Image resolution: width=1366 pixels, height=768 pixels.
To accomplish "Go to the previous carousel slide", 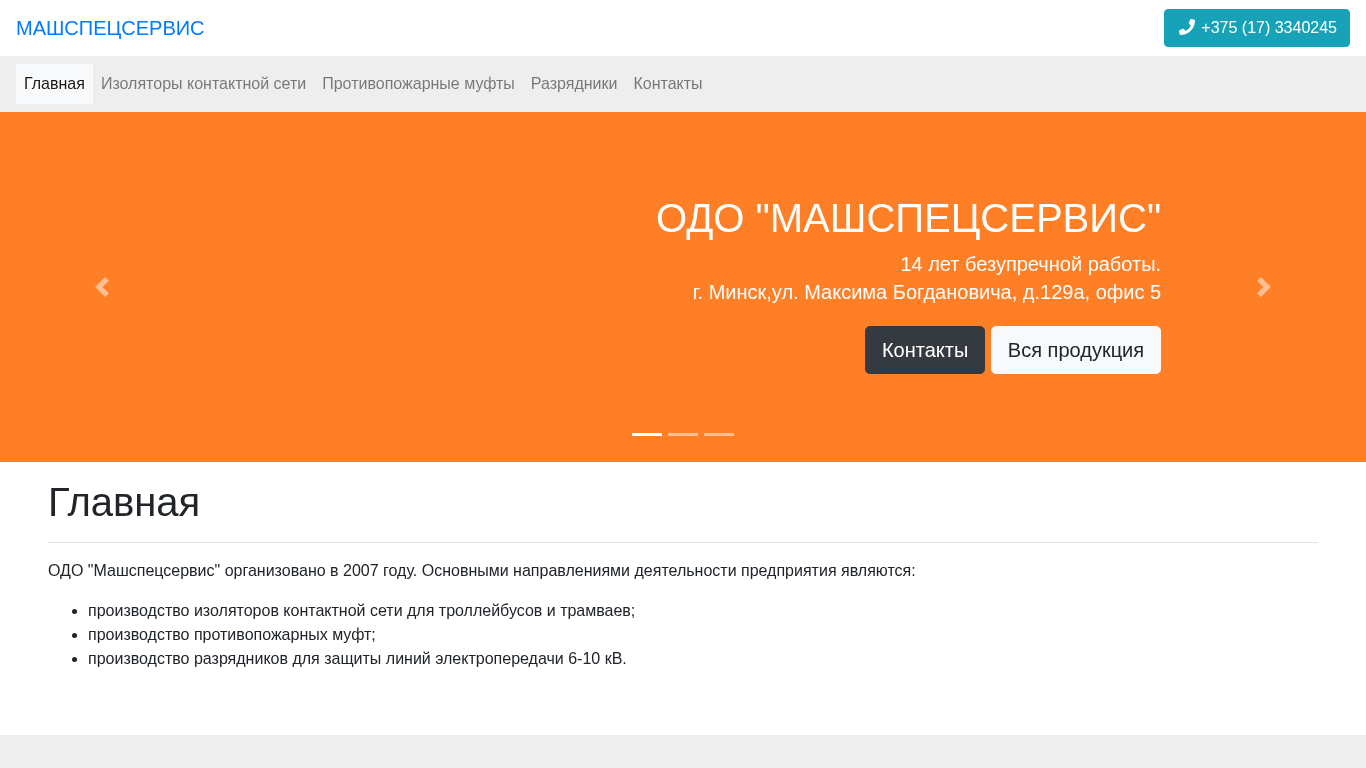I will coord(102,287).
